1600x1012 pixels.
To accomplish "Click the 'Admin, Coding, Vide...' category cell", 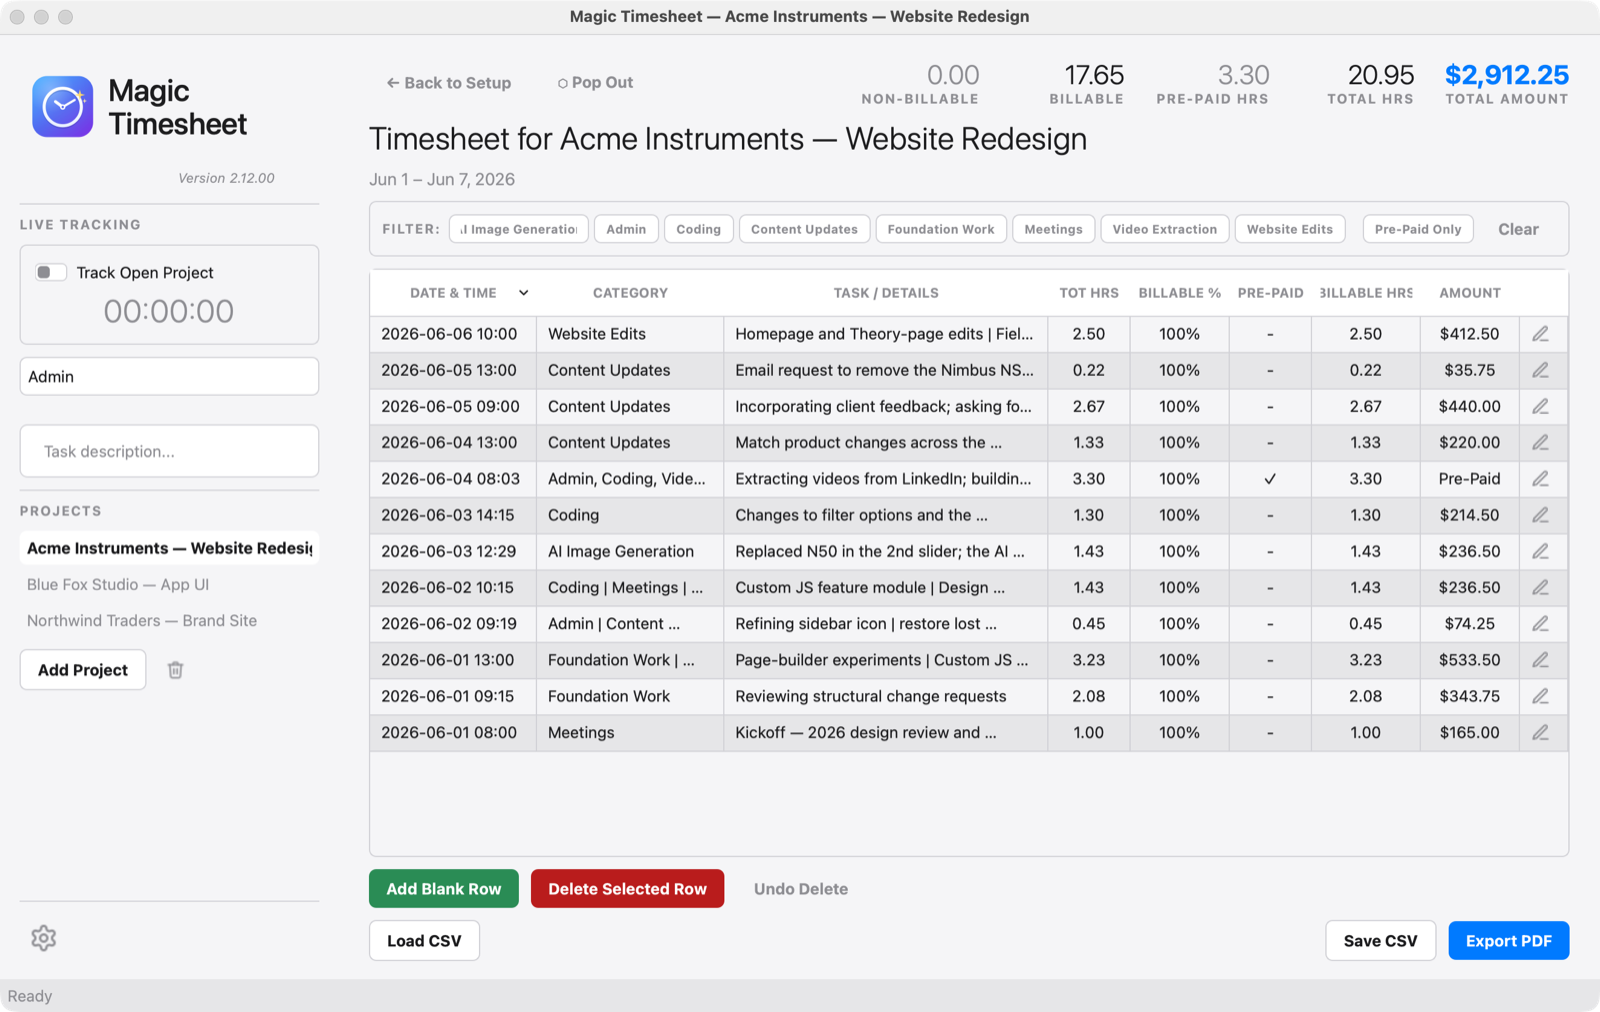I will pyautogui.click(x=629, y=479).
